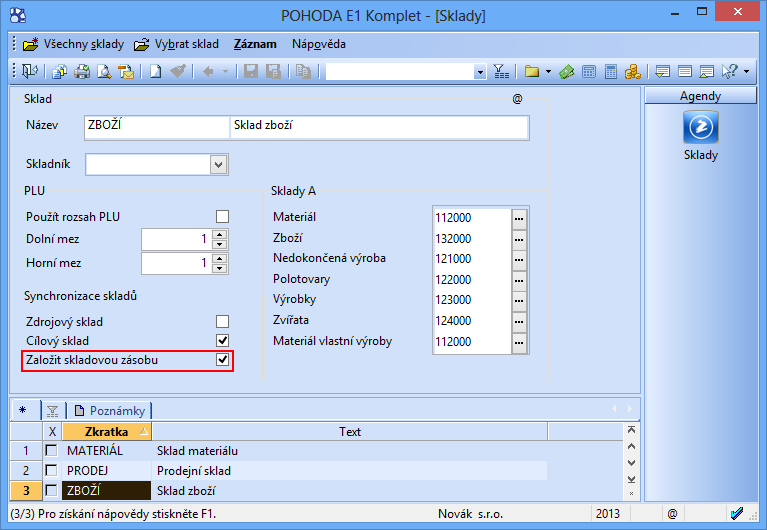Image resolution: width=767 pixels, height=530 pixels.
Task: Jump to last record with bottom scroll arrow
Action: 632,479
